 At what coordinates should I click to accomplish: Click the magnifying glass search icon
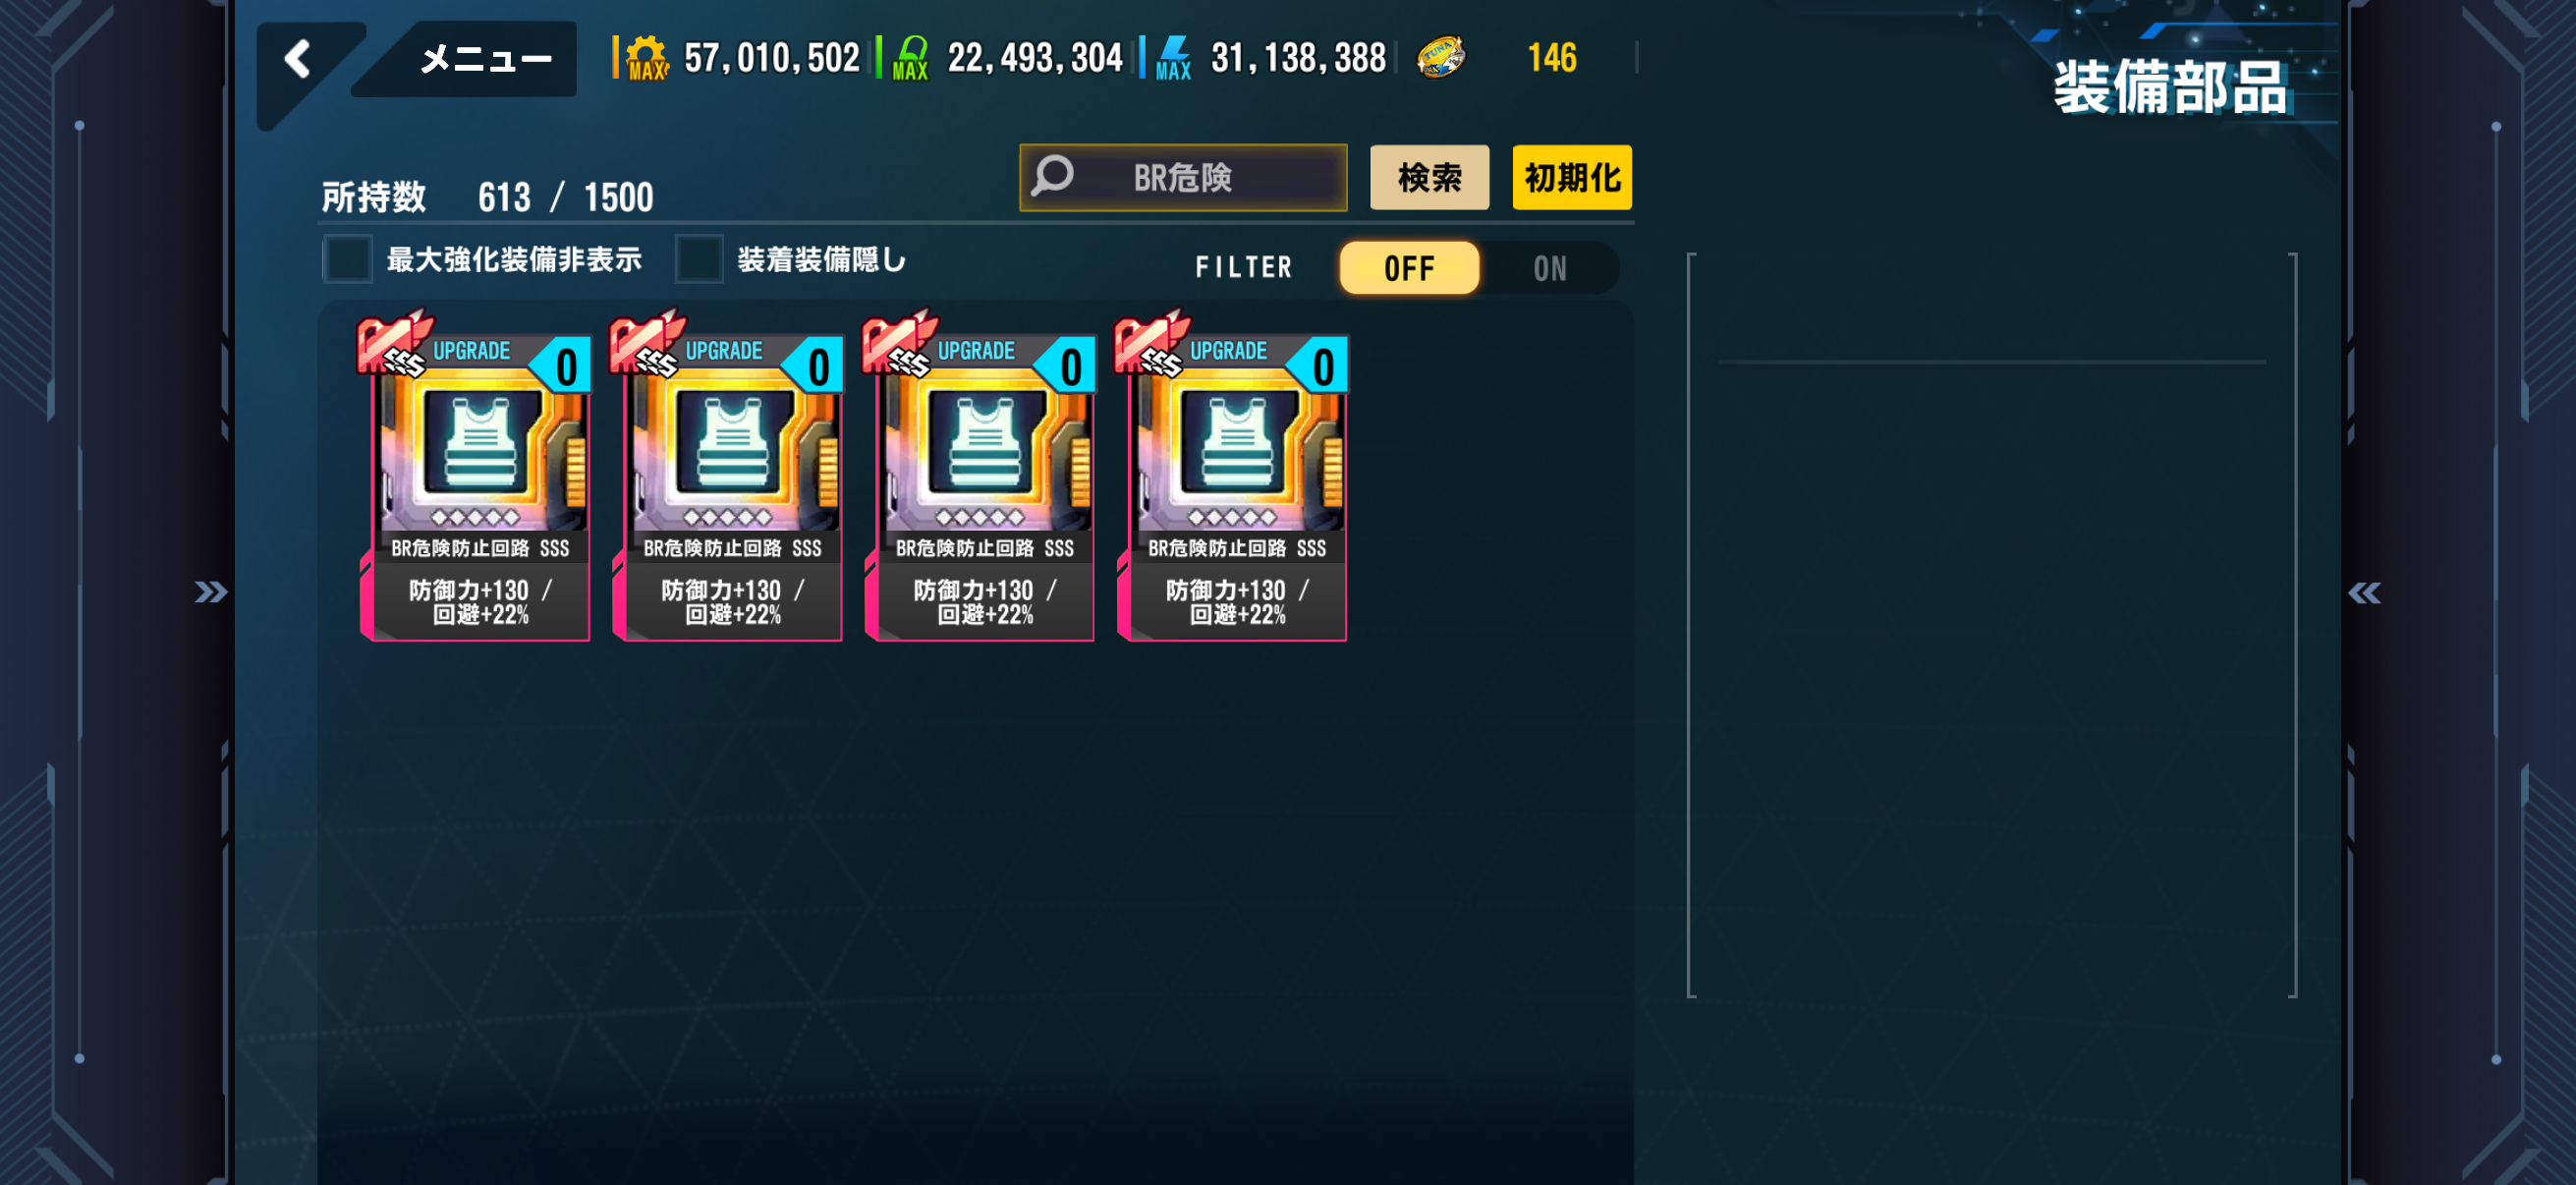pos(1053,176)
